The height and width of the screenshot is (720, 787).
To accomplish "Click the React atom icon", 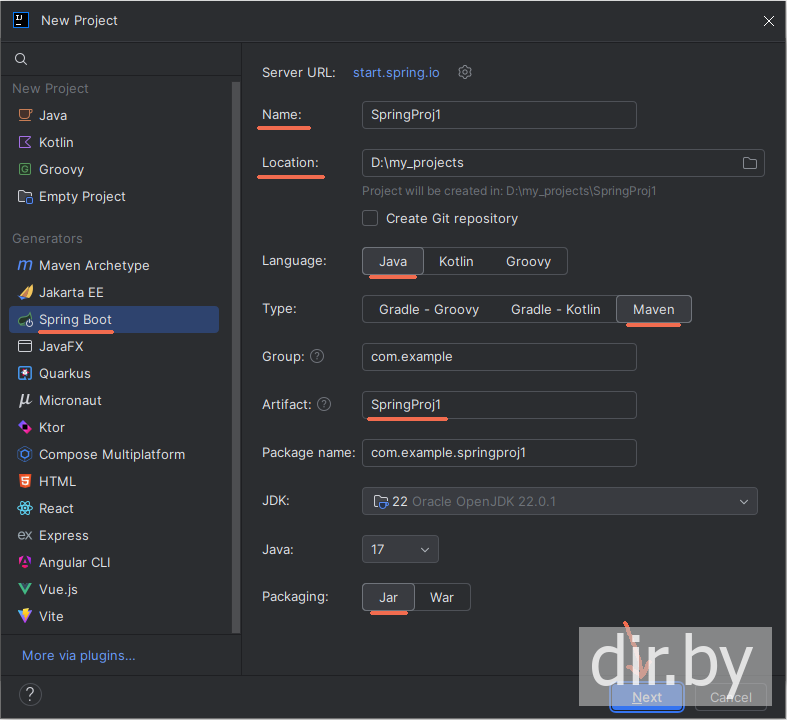I will (25, 508).
